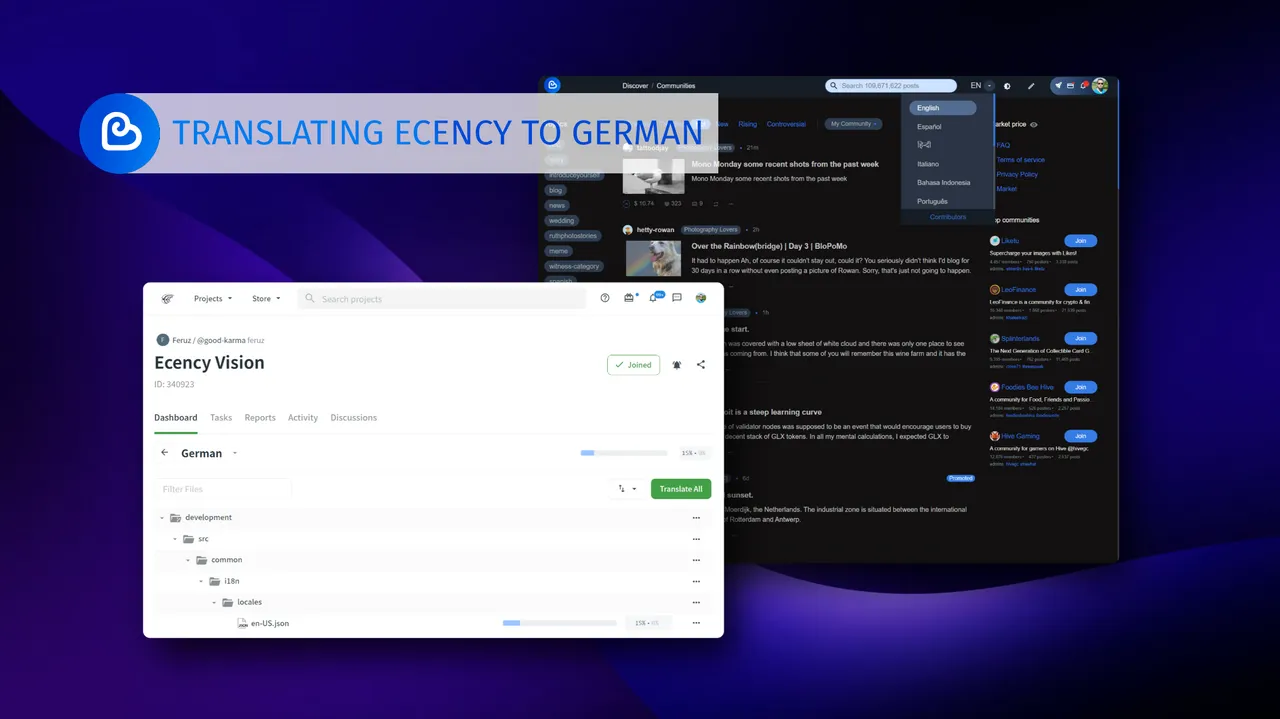Image resolution: width=1280 pixels, height=719 pixels.
Task: Switch to the Discussions tab
Action: coord(354,418)
